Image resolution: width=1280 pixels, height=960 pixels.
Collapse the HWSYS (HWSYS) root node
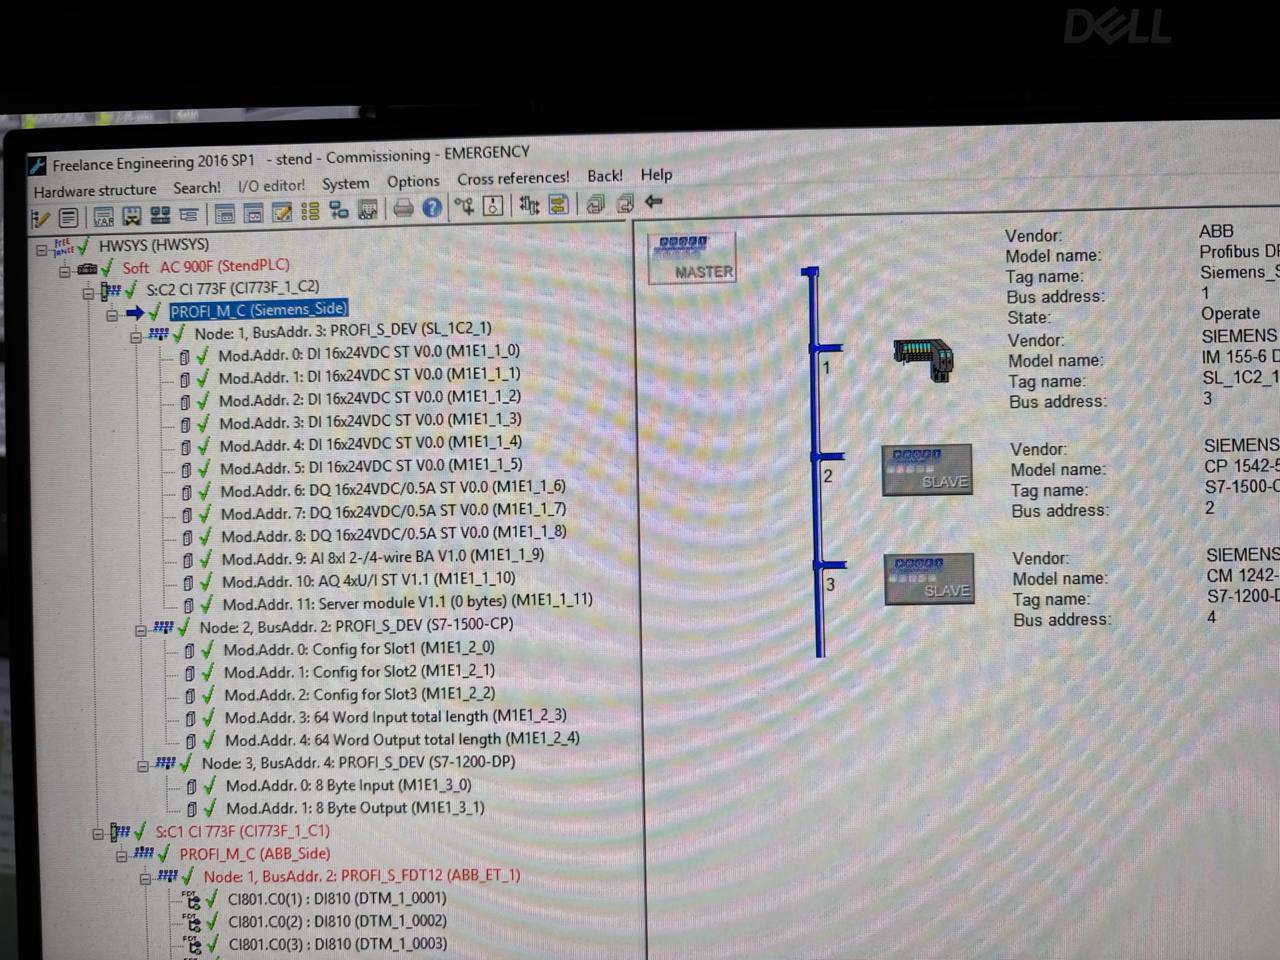(x=42, y=250)
